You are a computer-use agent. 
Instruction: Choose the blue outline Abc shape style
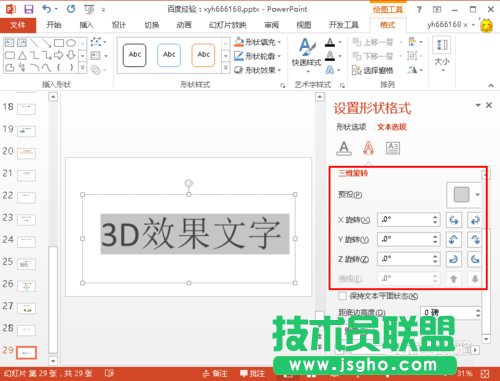(x=169, y=55)
